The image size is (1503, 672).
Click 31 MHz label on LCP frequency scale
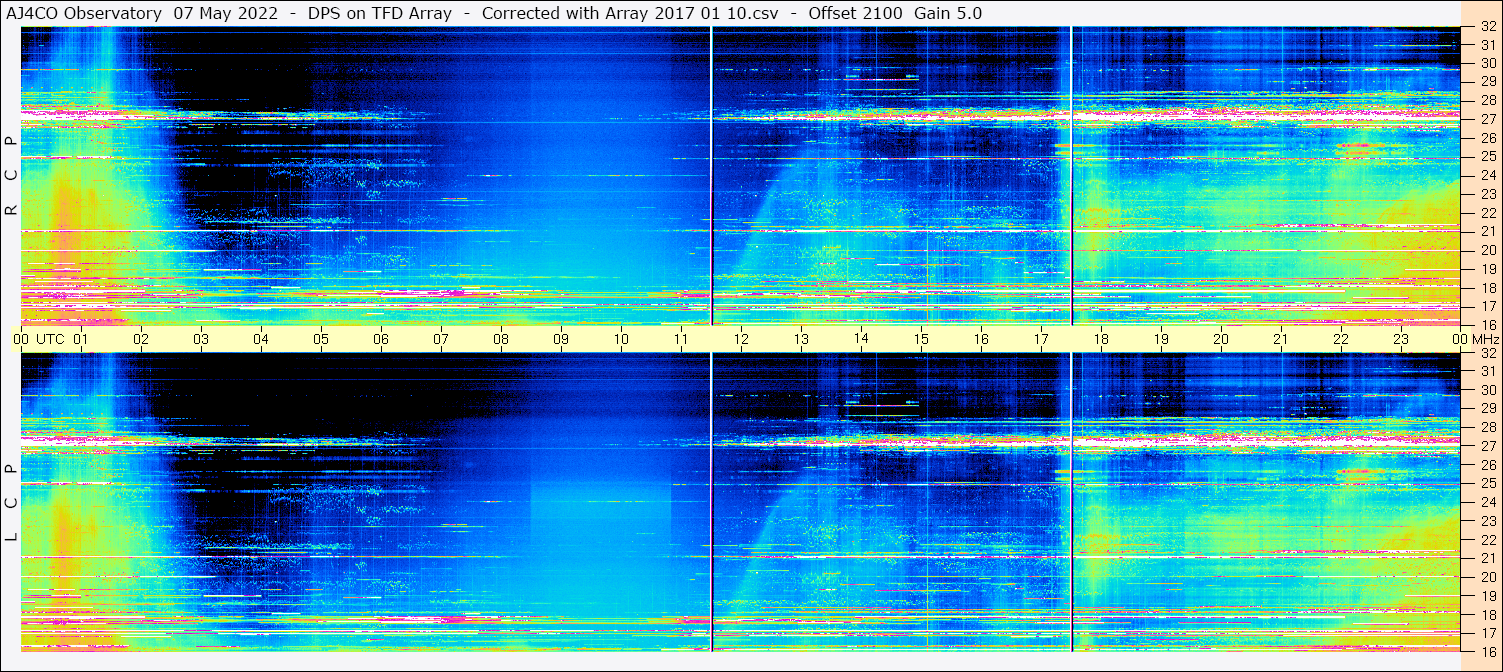click(1487, 371)
